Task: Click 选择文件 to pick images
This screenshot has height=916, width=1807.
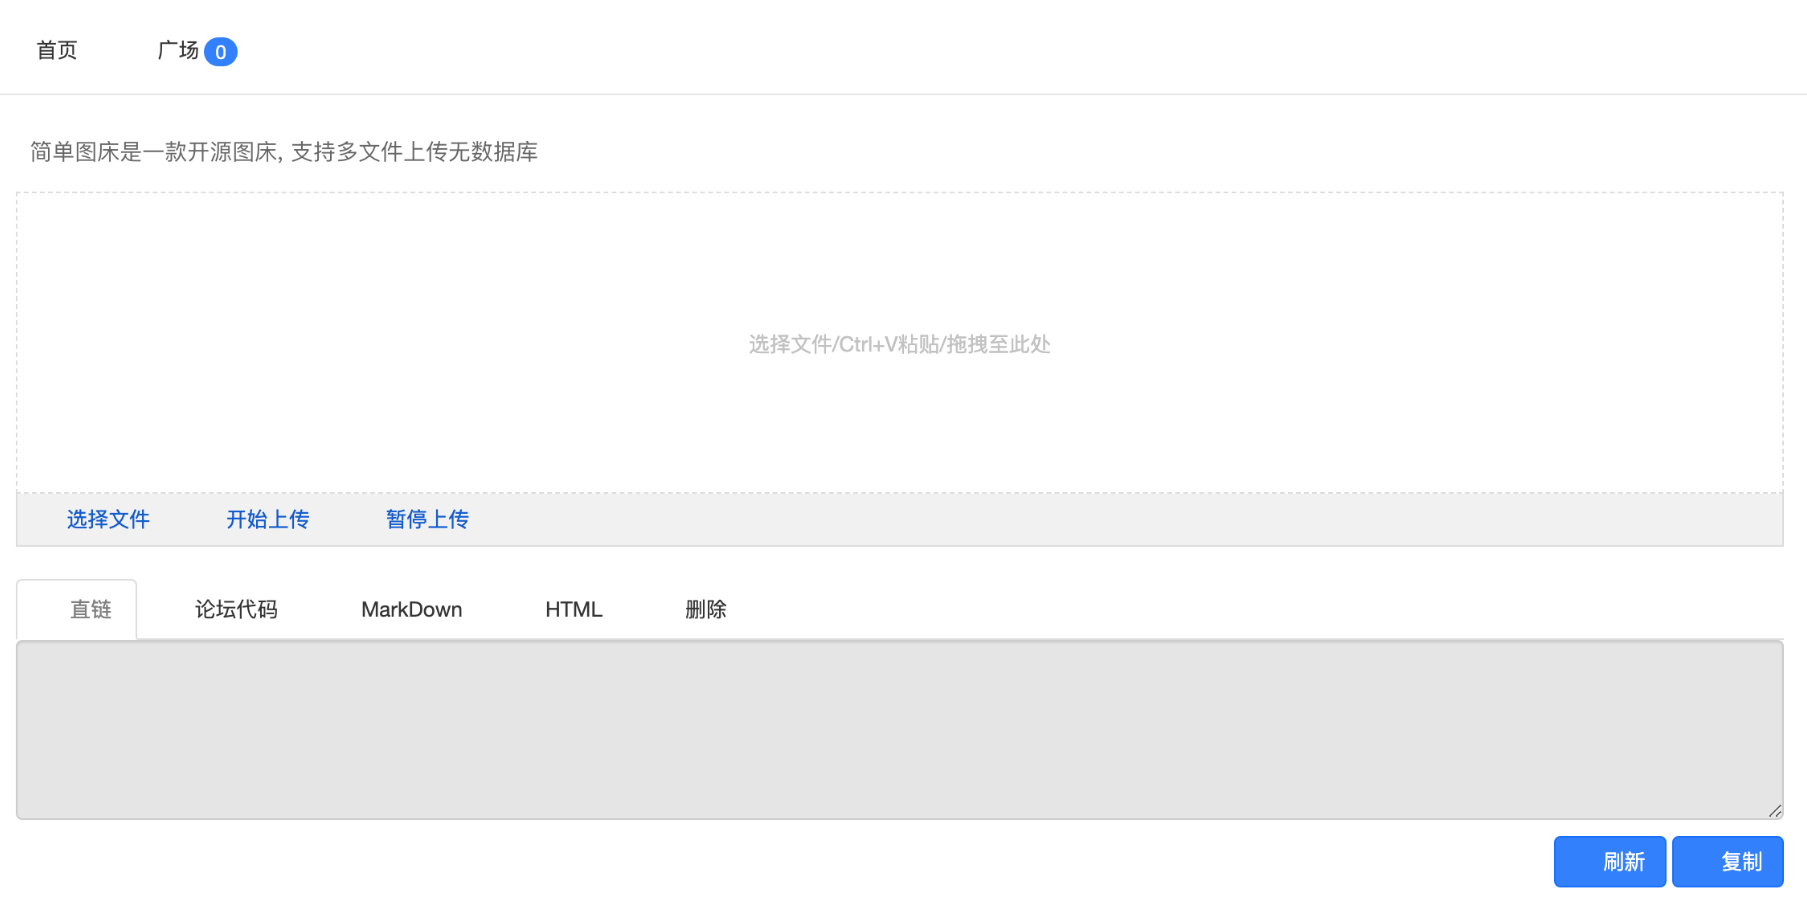Action: [108, 519]
